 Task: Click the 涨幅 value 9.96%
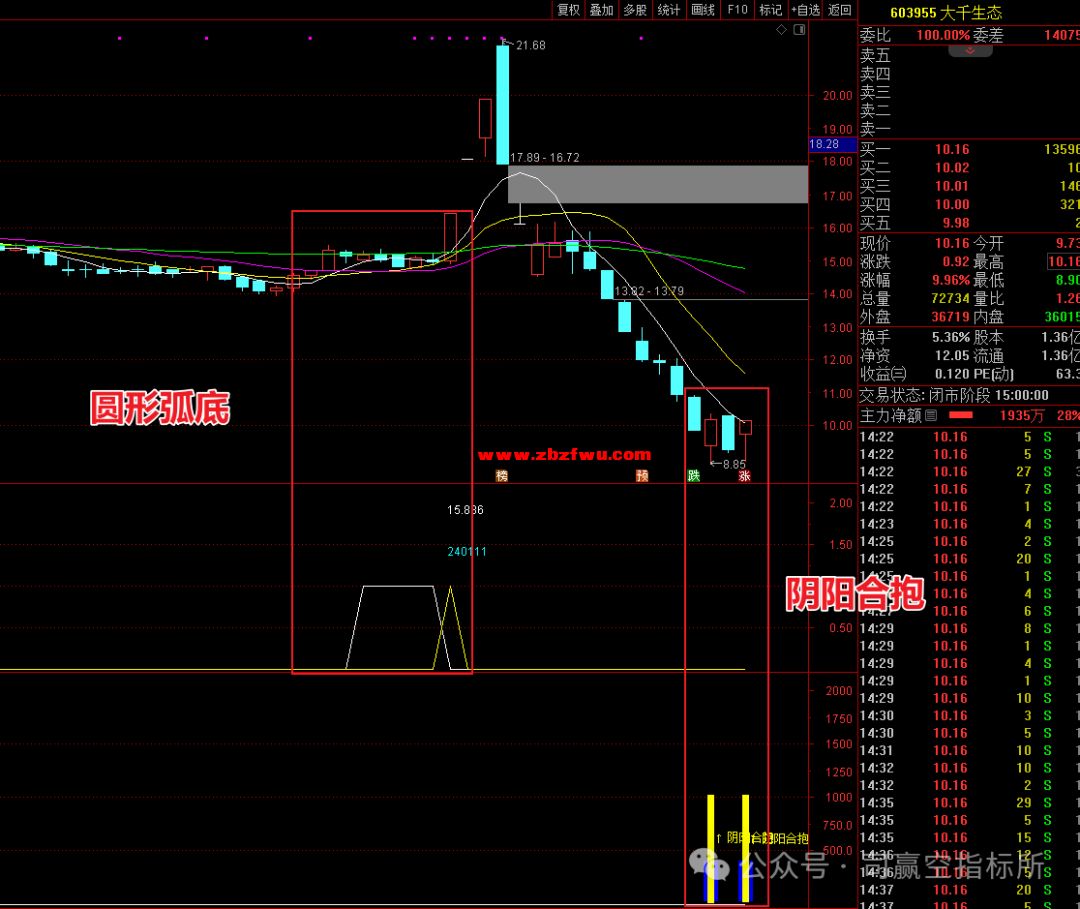(x=951, y=280)
